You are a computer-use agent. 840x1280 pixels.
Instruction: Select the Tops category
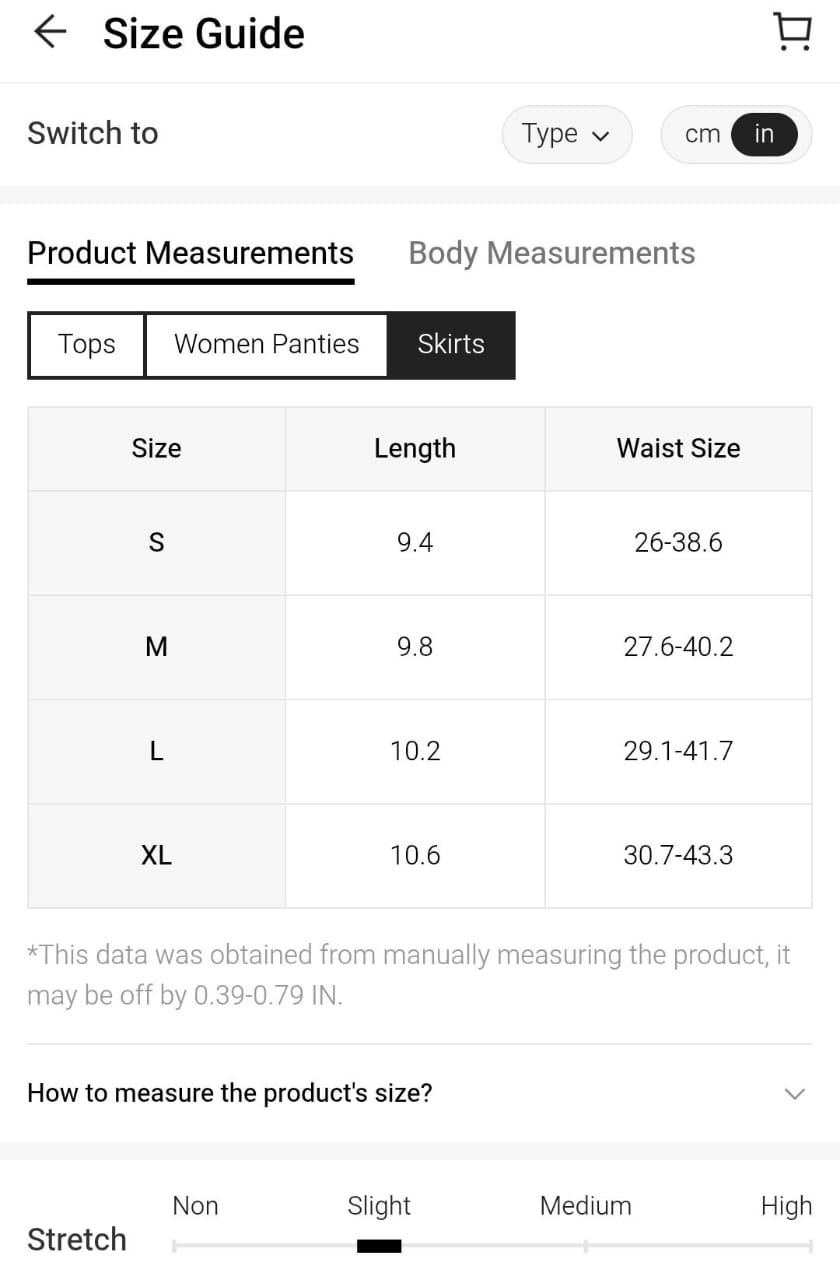87,345
